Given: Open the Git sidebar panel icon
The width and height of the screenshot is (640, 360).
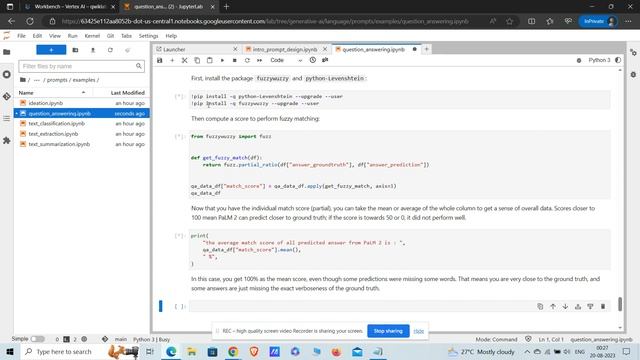Looking at the screenshot, I should (7, 97).
